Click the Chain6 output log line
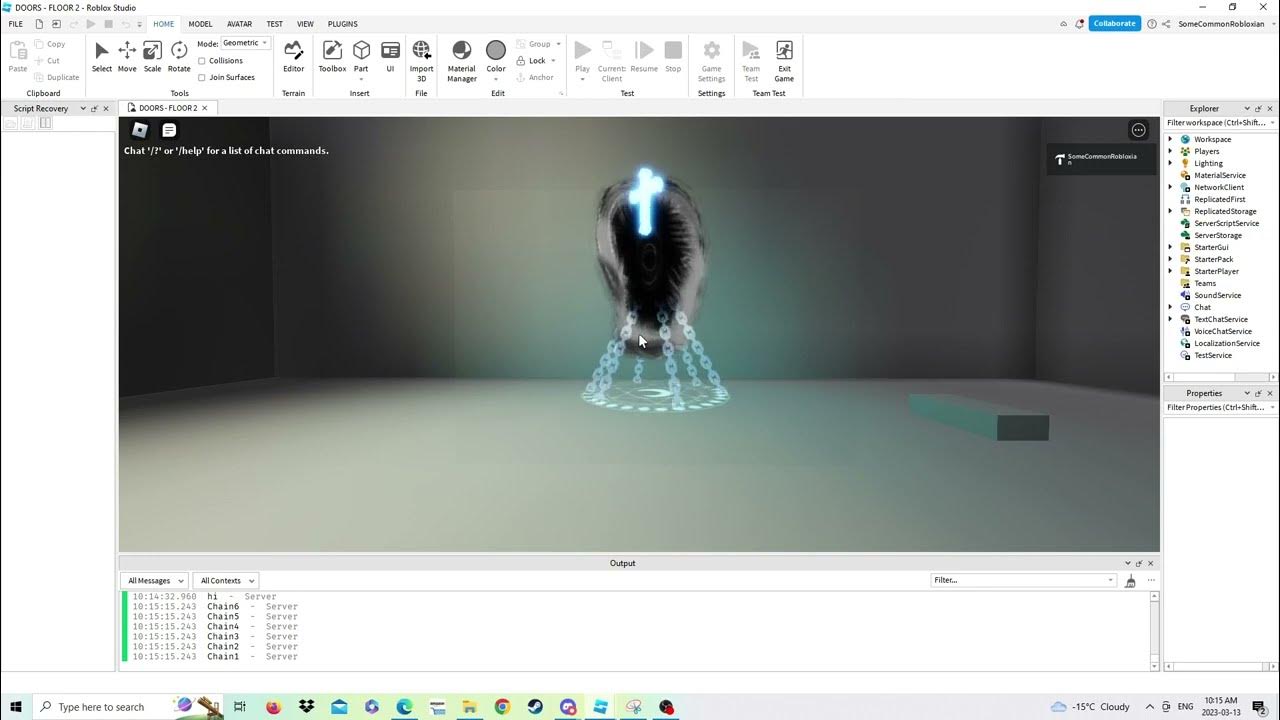This screenshot has width=1280, height=720. tap(214, 607)
